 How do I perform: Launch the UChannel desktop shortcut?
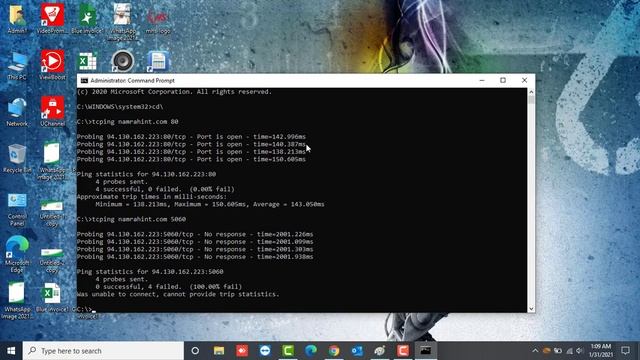tap(52, 112)
